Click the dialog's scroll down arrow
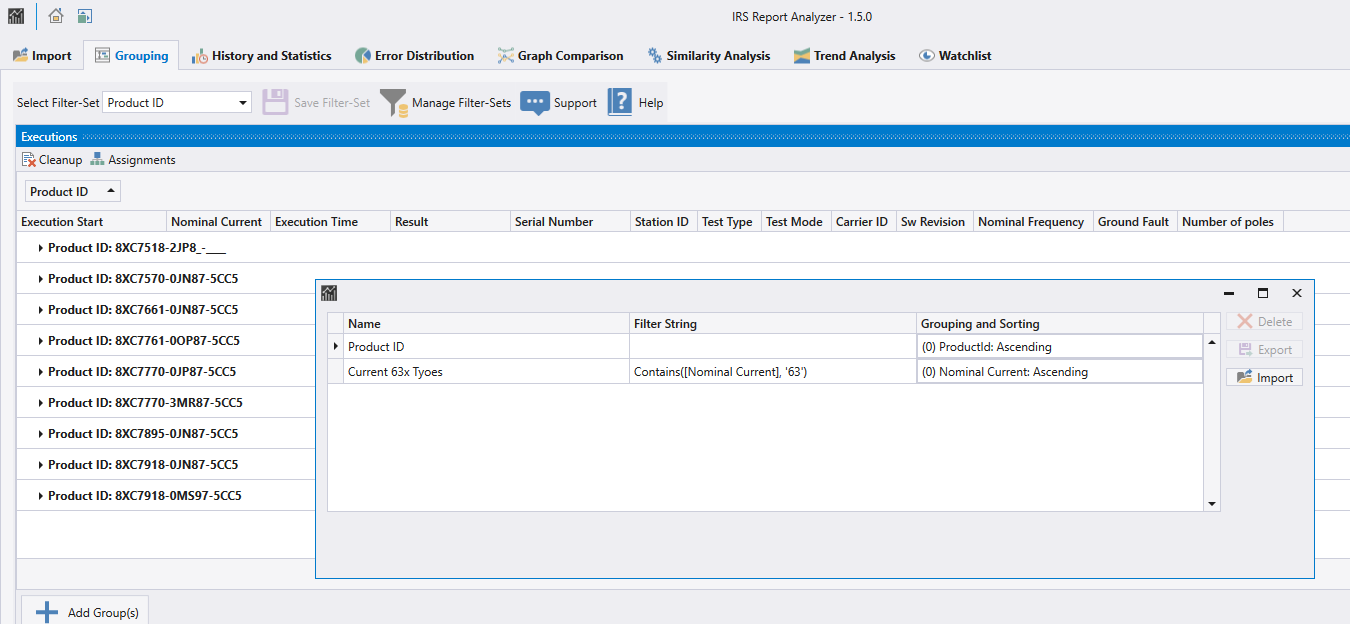 tap(1212, 505)
